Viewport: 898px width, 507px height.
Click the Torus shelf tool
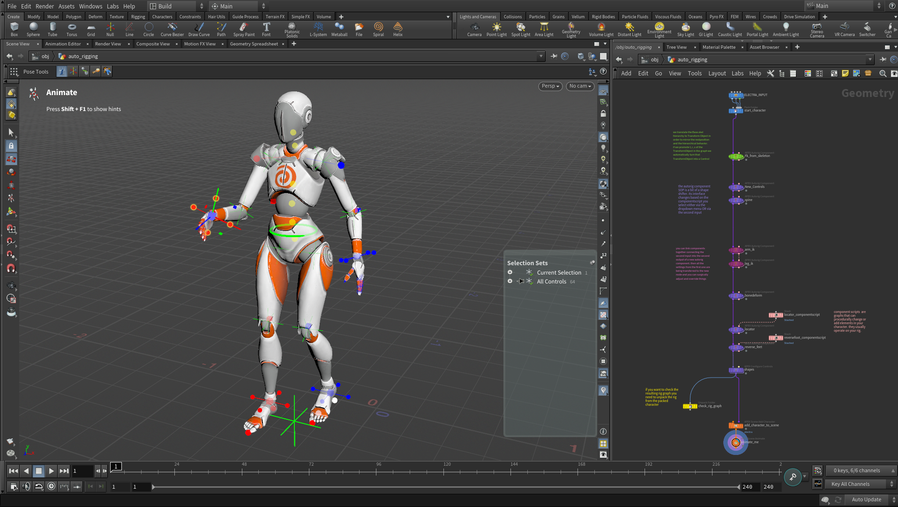(71, 29)
